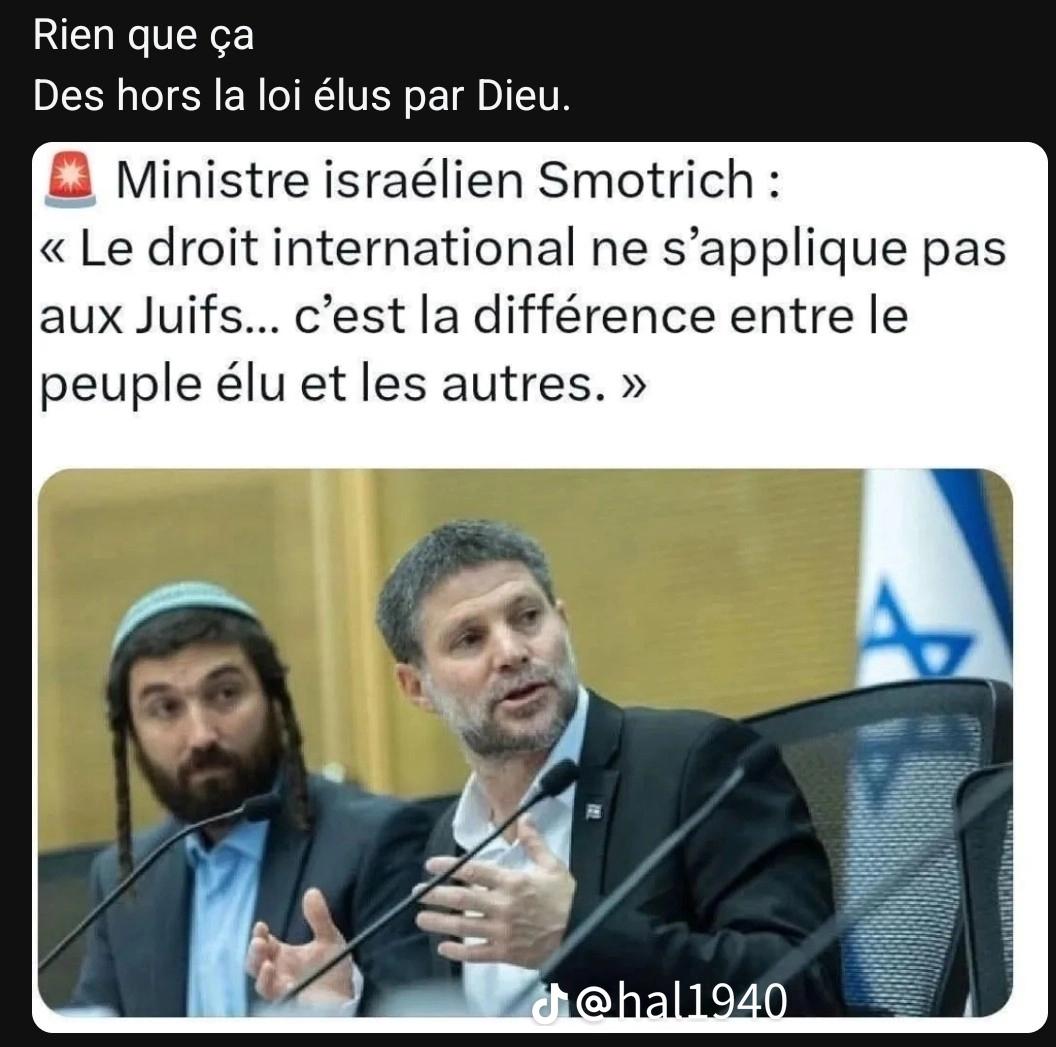Viewport: 1056px width, 1047px height.
Task: Click the lapel pin on the dark jacket
Action: (x=594, y=811)
